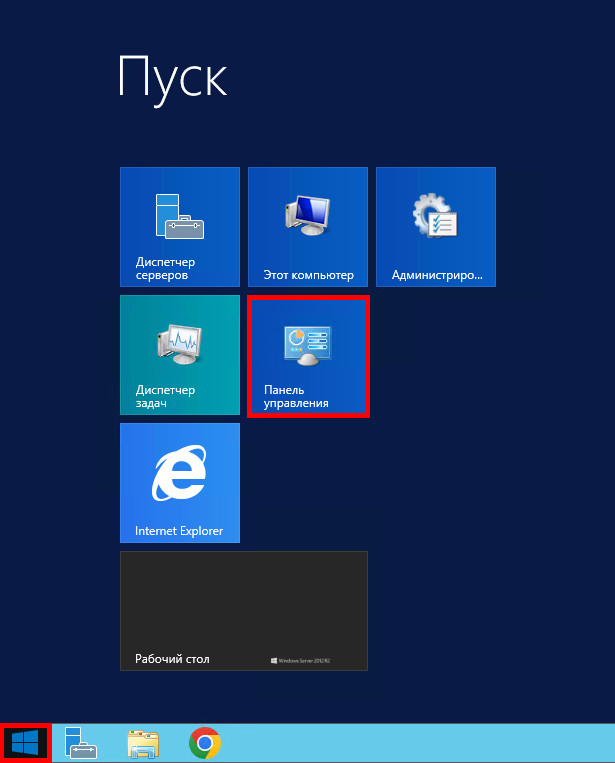Open File Explorer from the taskbar
The height and width of the screenshot is (763, 615).
pos(143,743)
